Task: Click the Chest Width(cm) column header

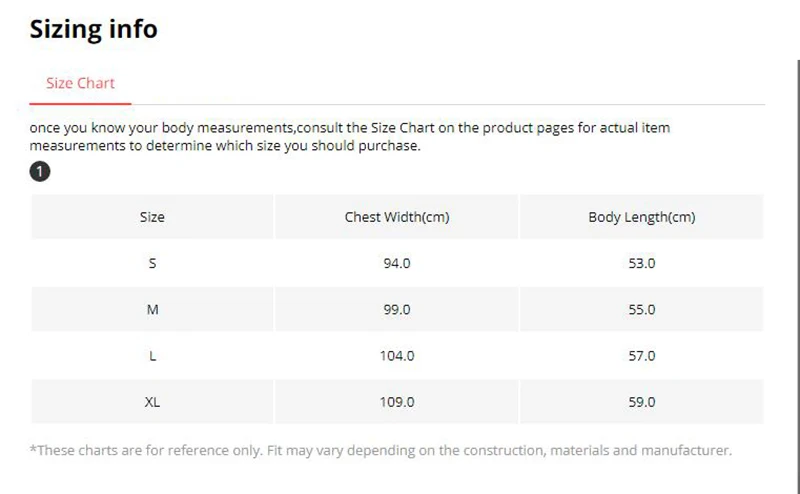Action: pos(397,217)
